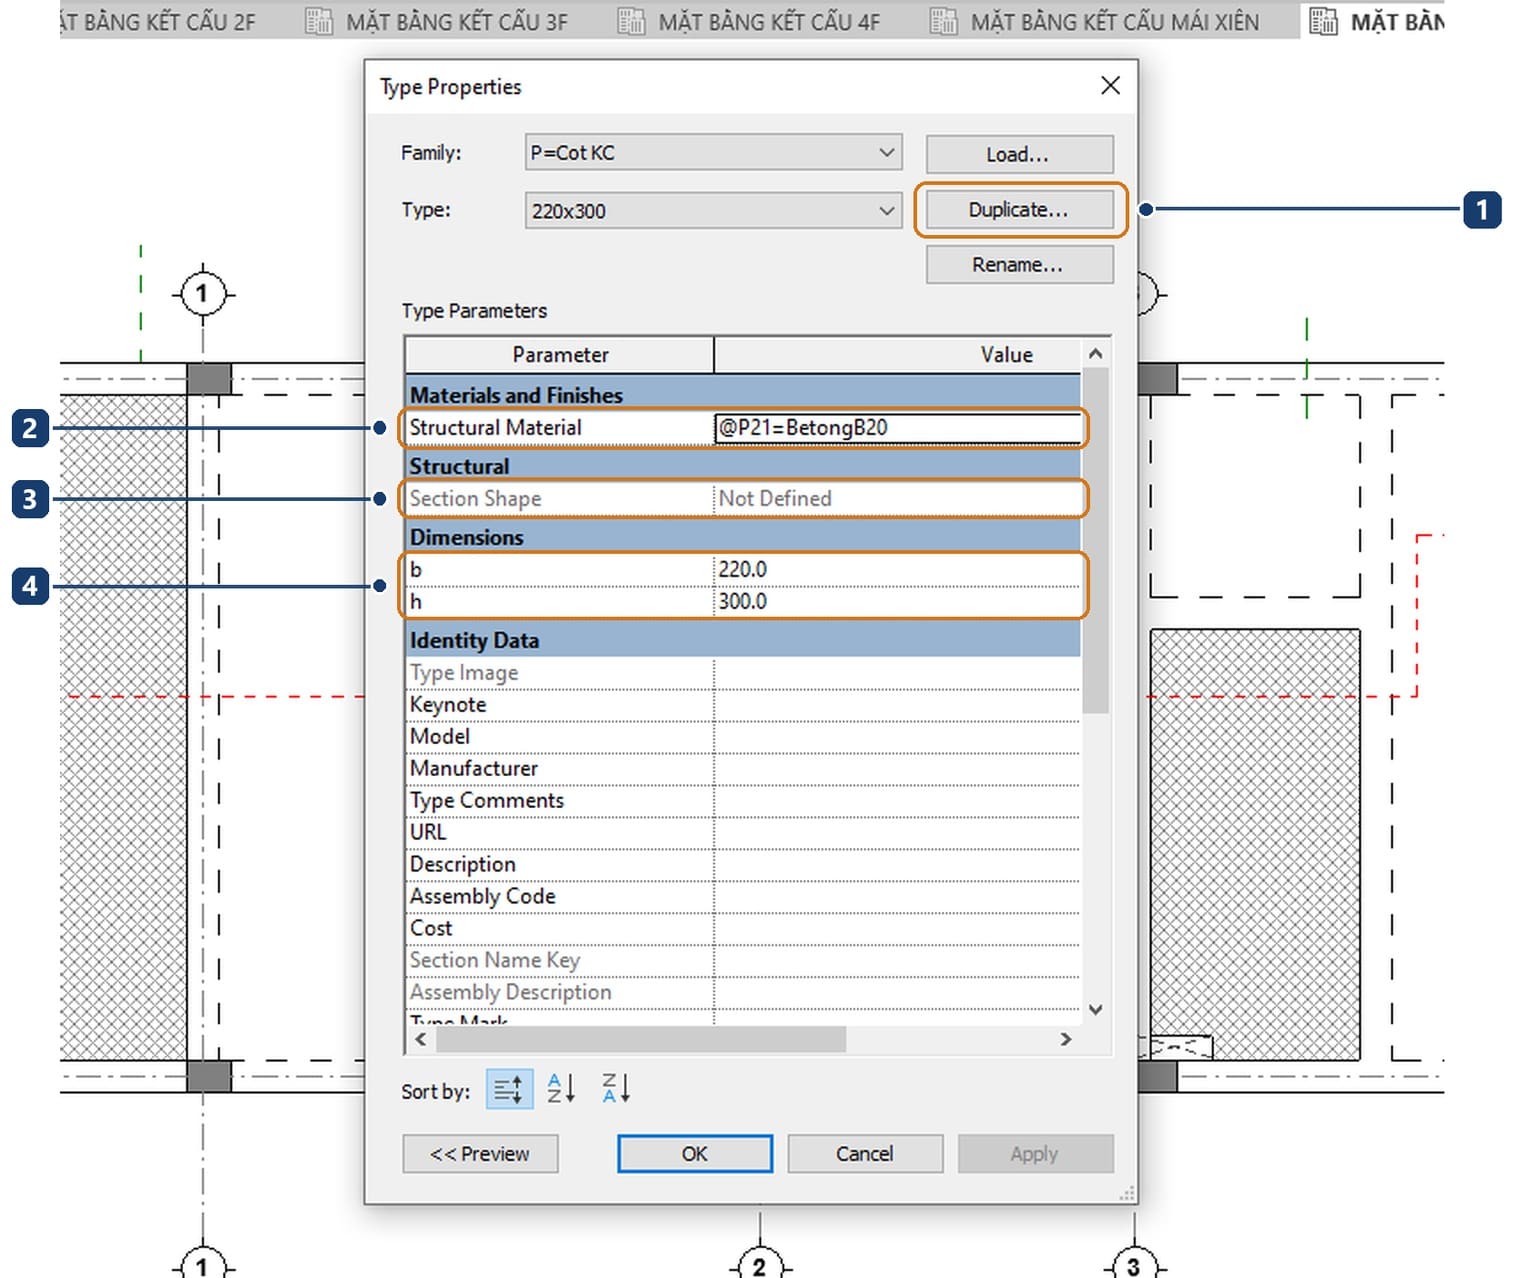
Task: Sort parameters Z to A descending
Action: (615, 1088)
